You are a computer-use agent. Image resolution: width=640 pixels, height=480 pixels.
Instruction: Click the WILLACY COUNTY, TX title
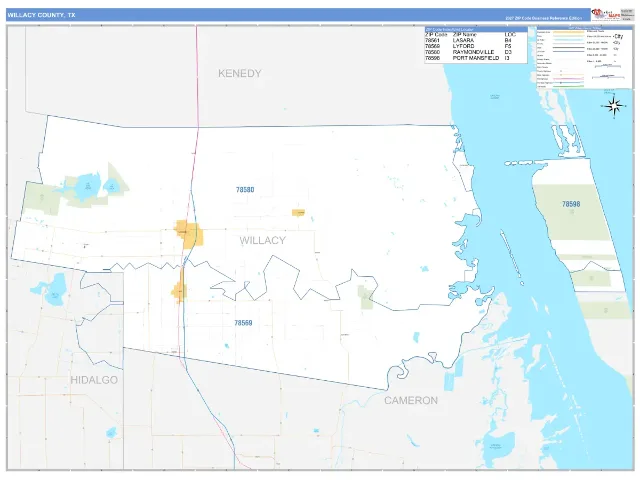point(41,15)
